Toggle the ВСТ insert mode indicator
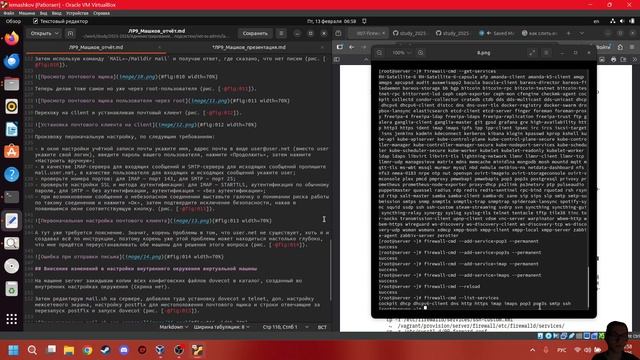640x360 pixels. 322,327
